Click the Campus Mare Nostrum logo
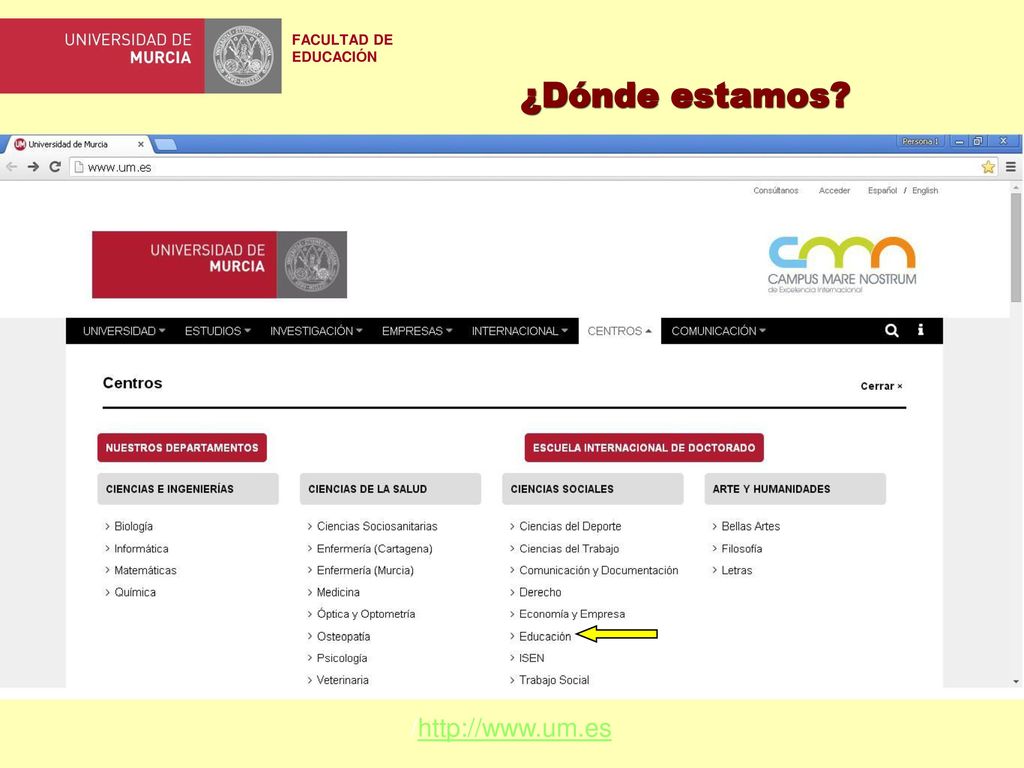The image size is (1024, 768). click(x=842, y=264)
